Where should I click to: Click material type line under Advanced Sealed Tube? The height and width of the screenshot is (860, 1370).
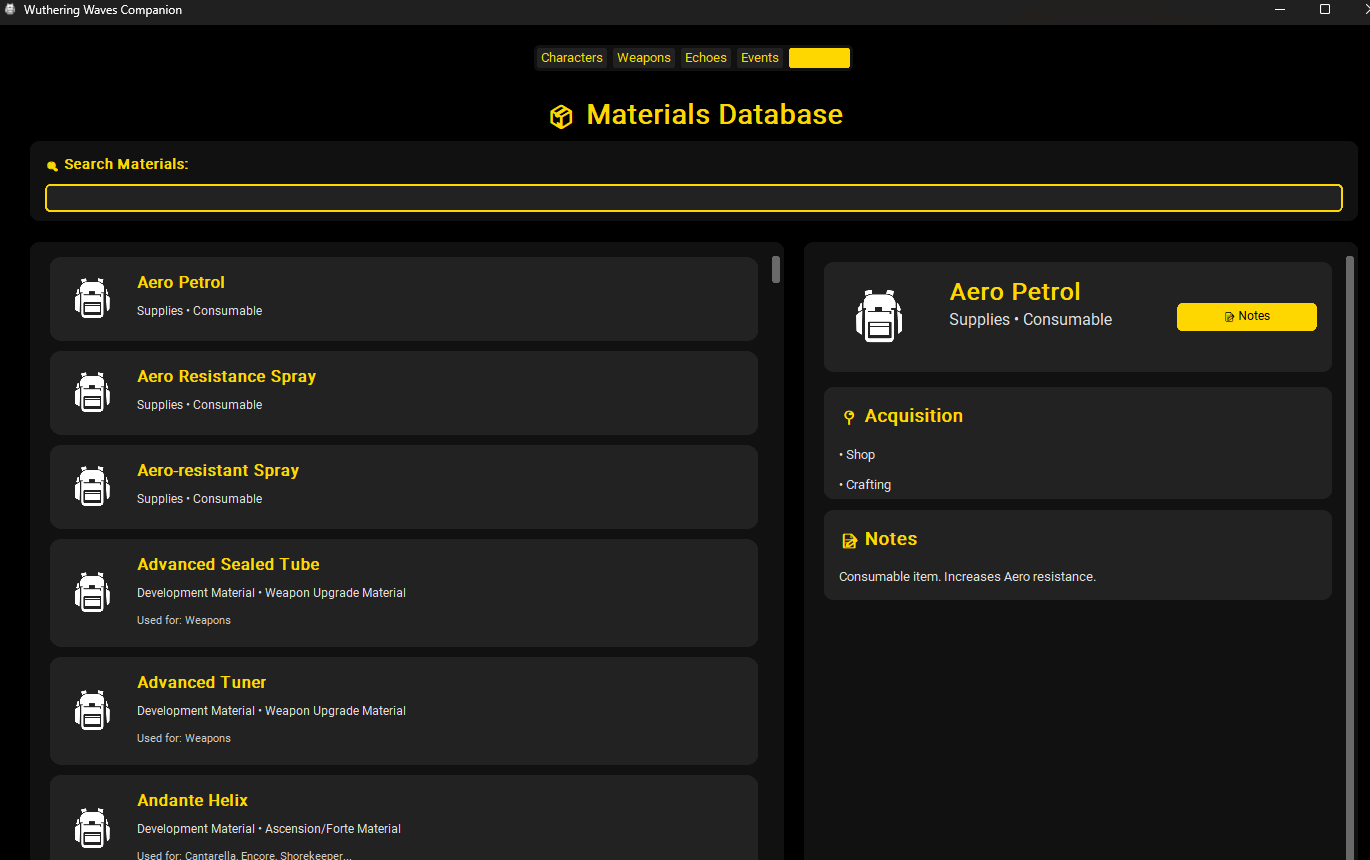272,593
